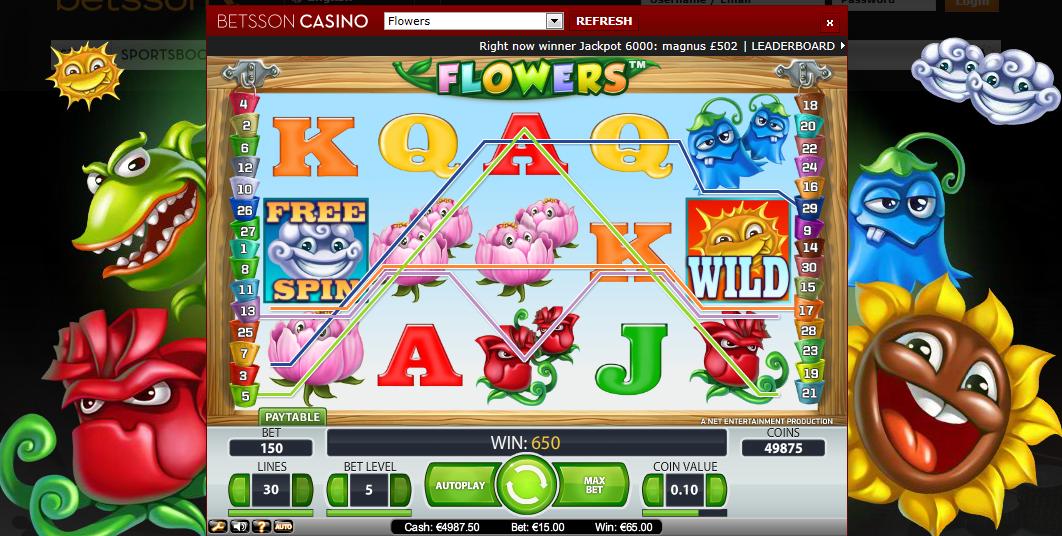Image resolution: width=1062 pixels, height=536 pixels.
Task: Click the MAX BET button
Action: 594,485
